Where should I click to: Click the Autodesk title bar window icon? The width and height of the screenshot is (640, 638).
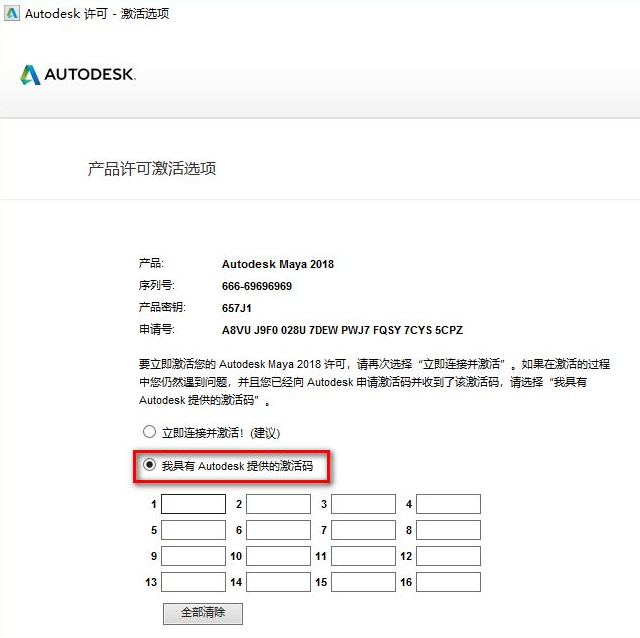[x=11, y=13]
